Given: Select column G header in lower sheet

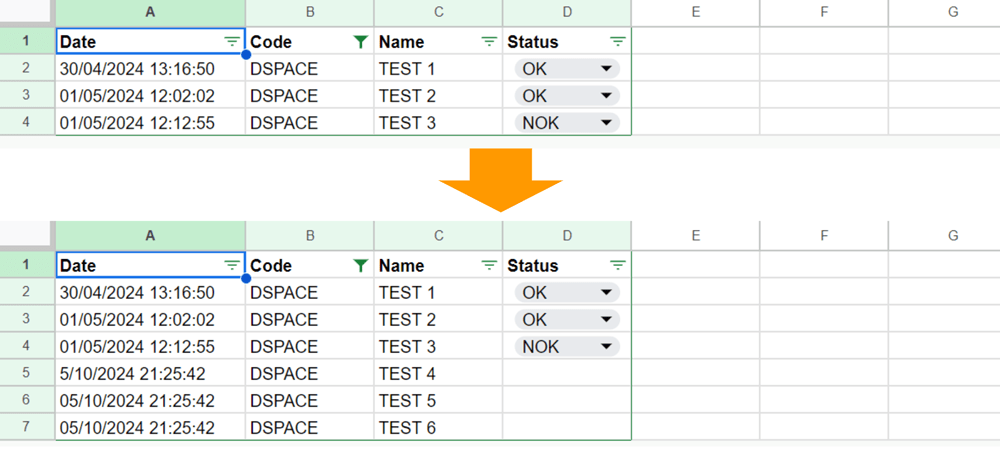Looking at the screenshot, I should pyautogui.click(x=952, y=236).
